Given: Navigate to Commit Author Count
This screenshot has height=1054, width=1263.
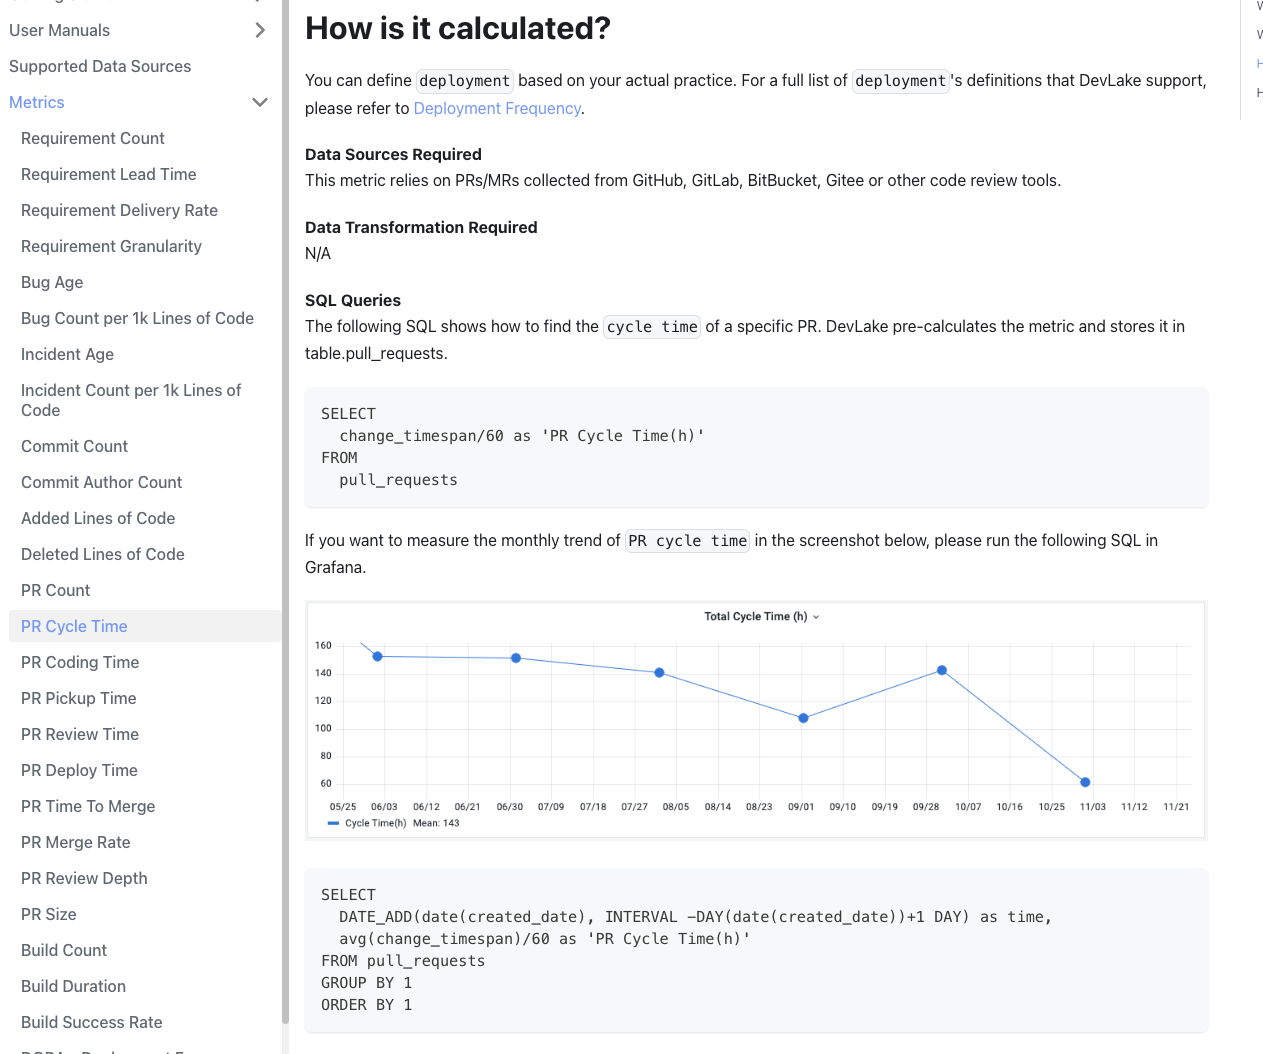Looking at the screenshot, I should pyautogui.click(x=101, y=482).
